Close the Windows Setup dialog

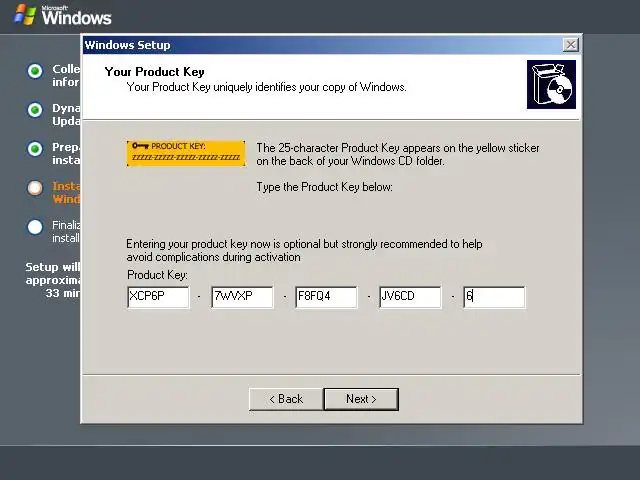pyautogui.click(x=571, y=44)
